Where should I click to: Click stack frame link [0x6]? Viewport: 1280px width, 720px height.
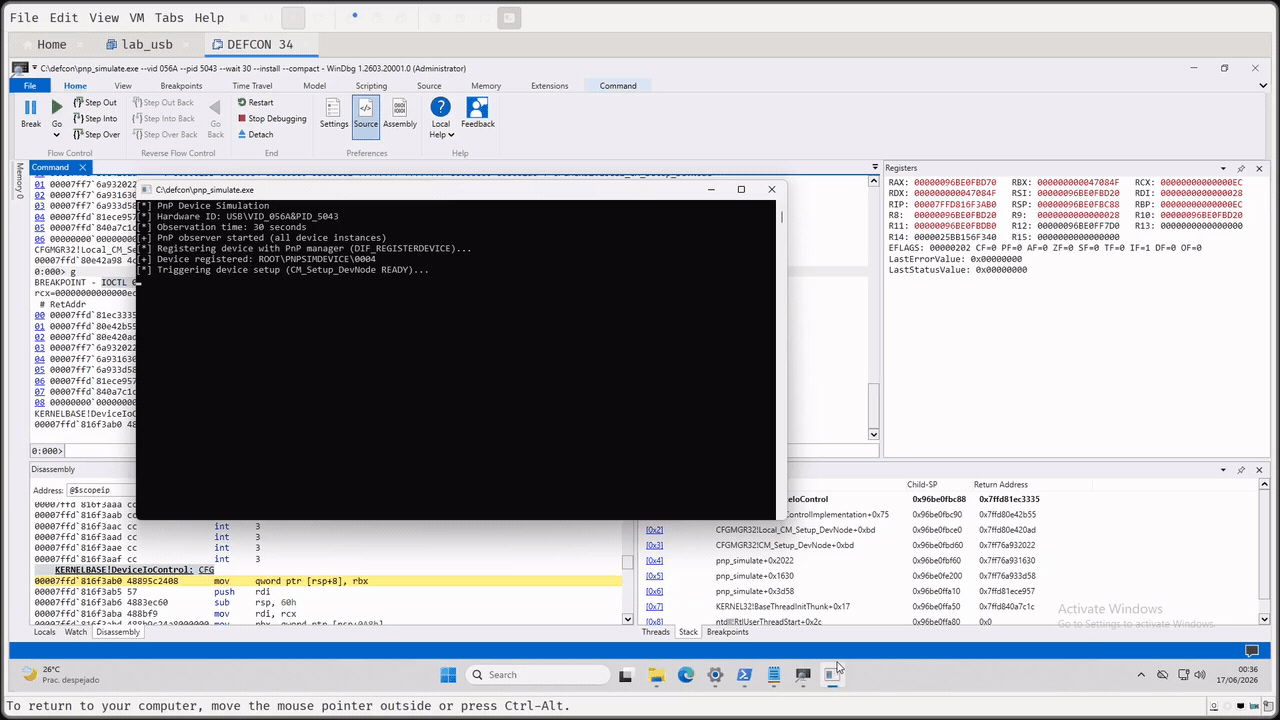[x=654, y=591]
